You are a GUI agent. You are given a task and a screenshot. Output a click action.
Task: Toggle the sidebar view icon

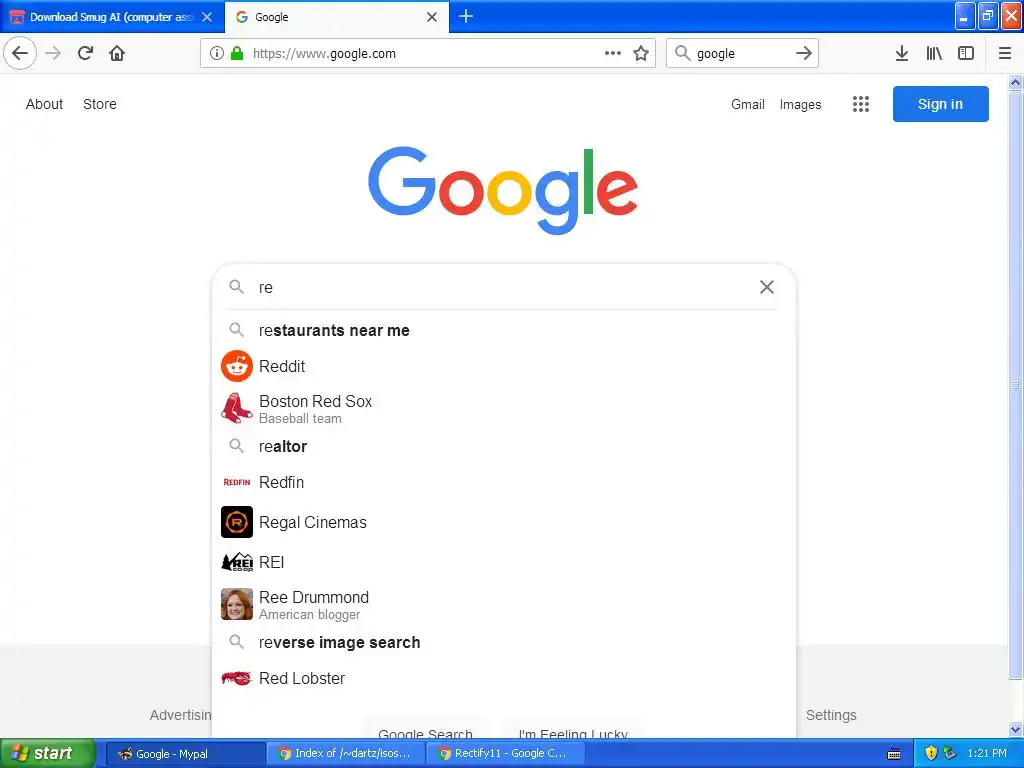coord(966,53)
